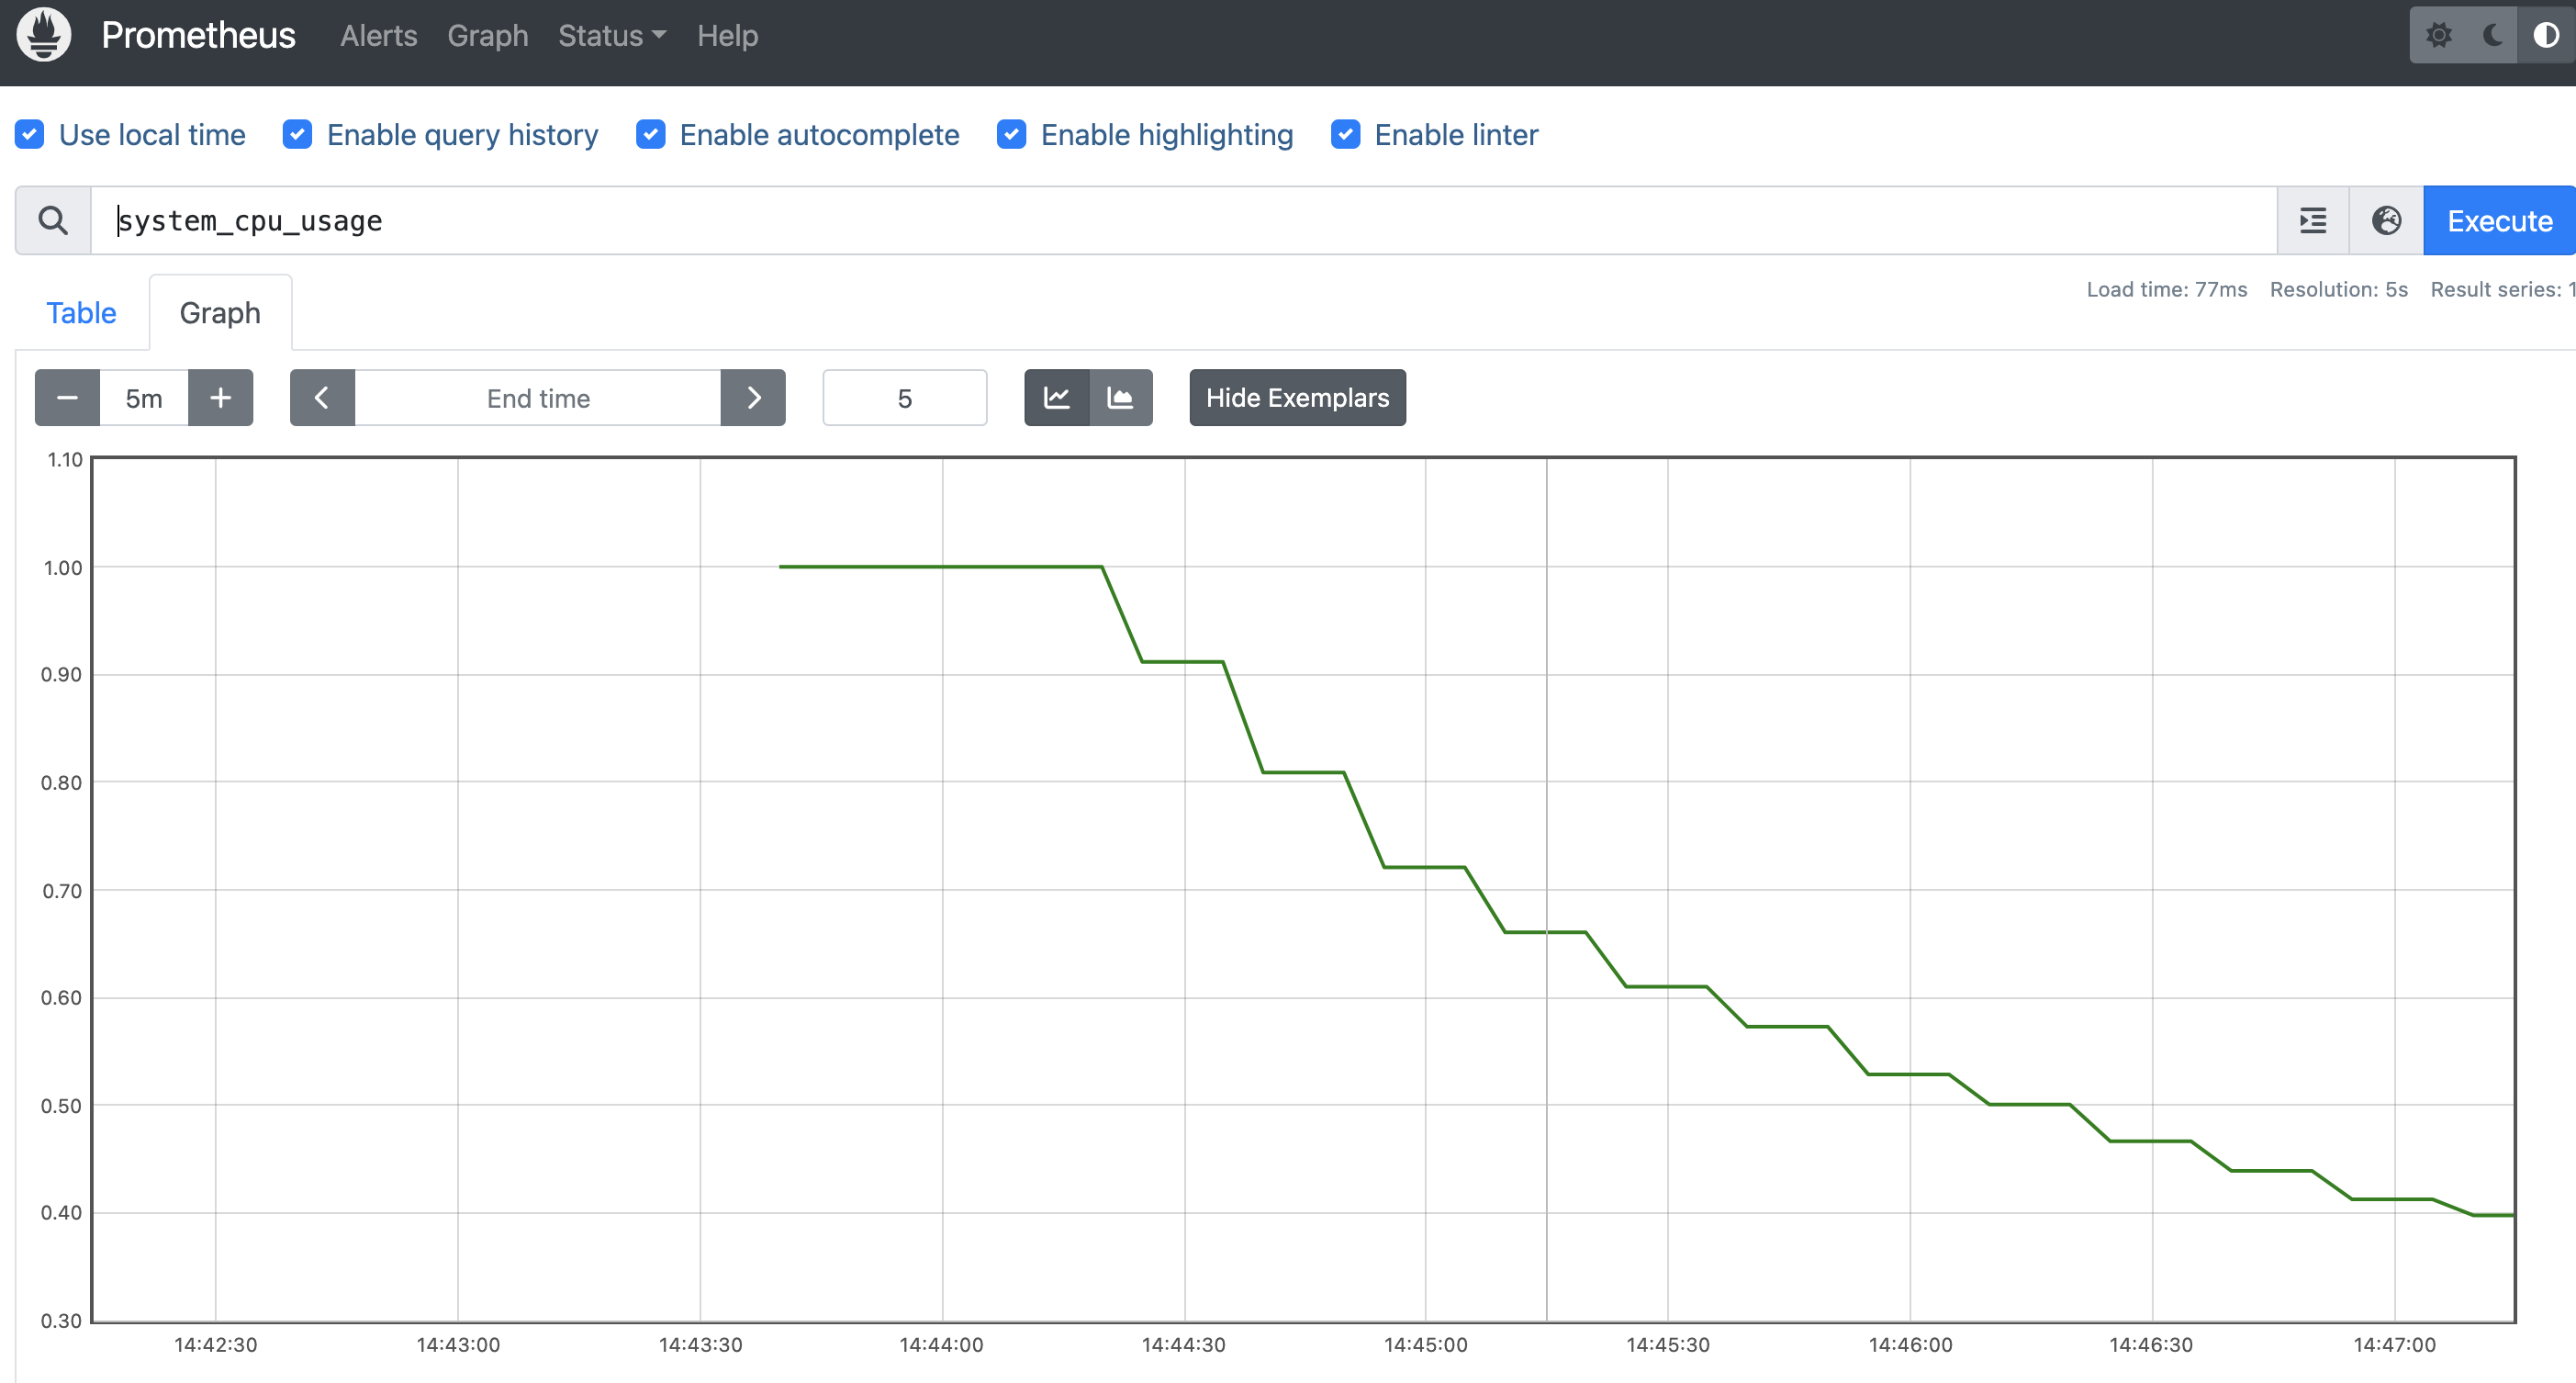Switch to light theme sun icon
Screen dimensions: 2576x1383
click(2439, 35)
